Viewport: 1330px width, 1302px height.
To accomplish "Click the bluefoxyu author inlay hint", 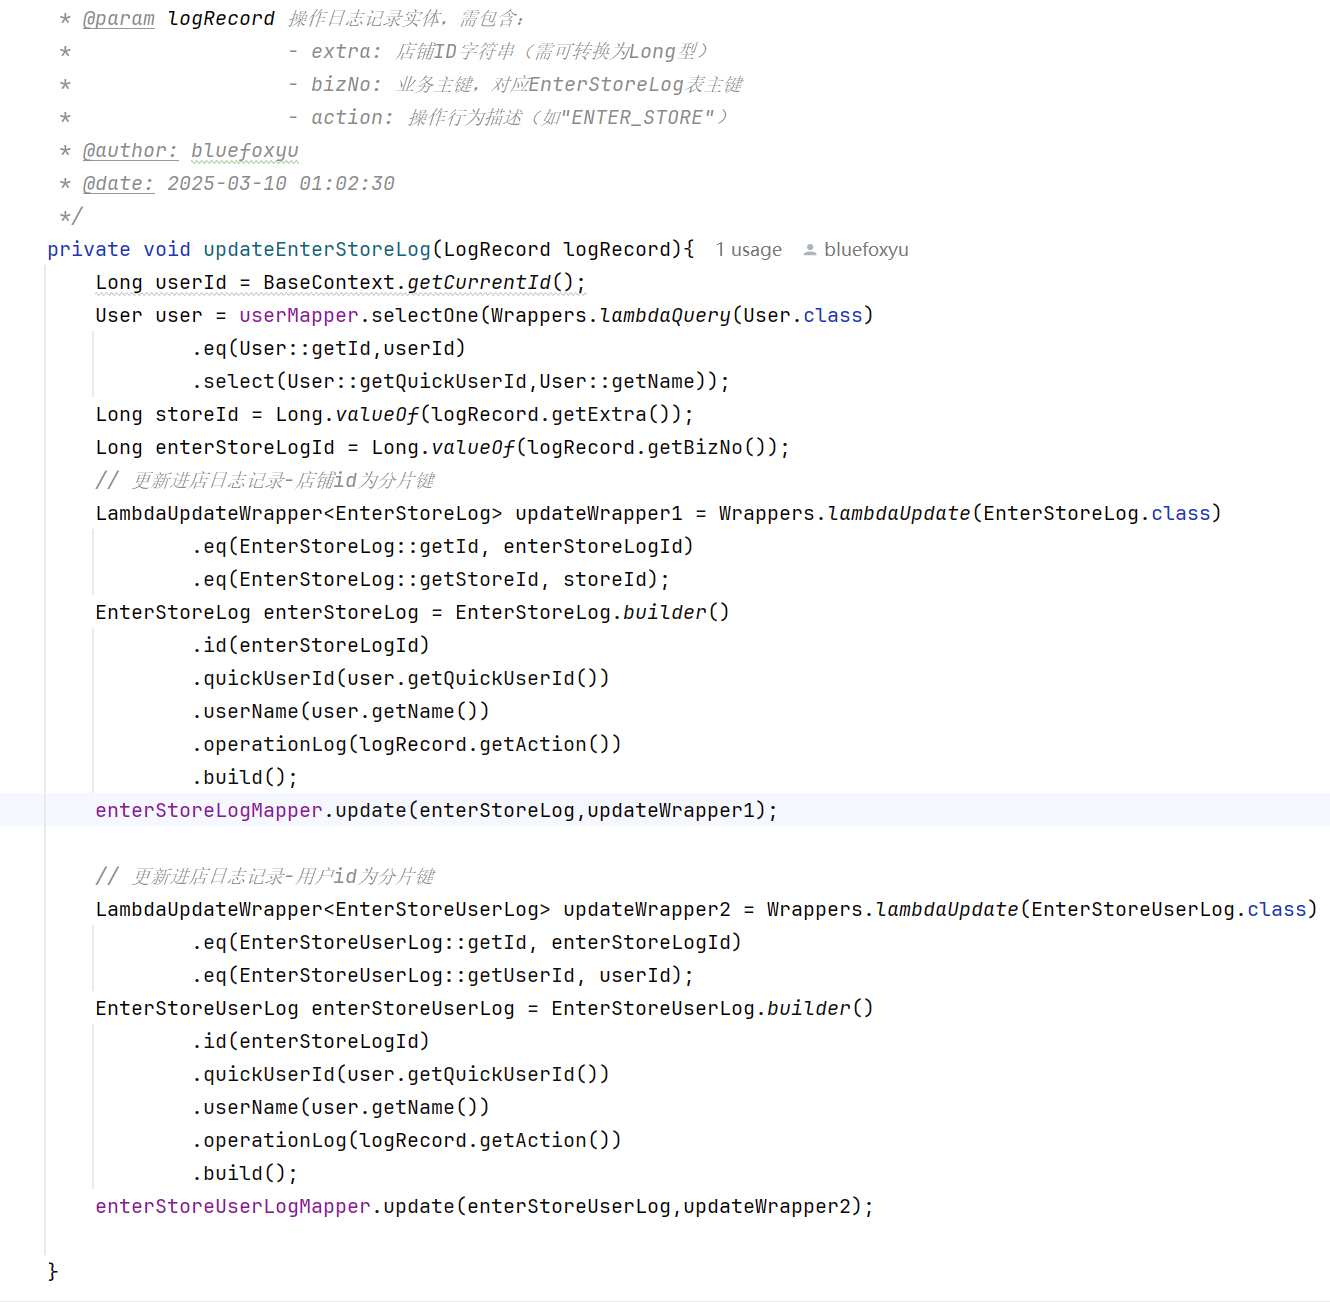I will click(x=866, y=250).
